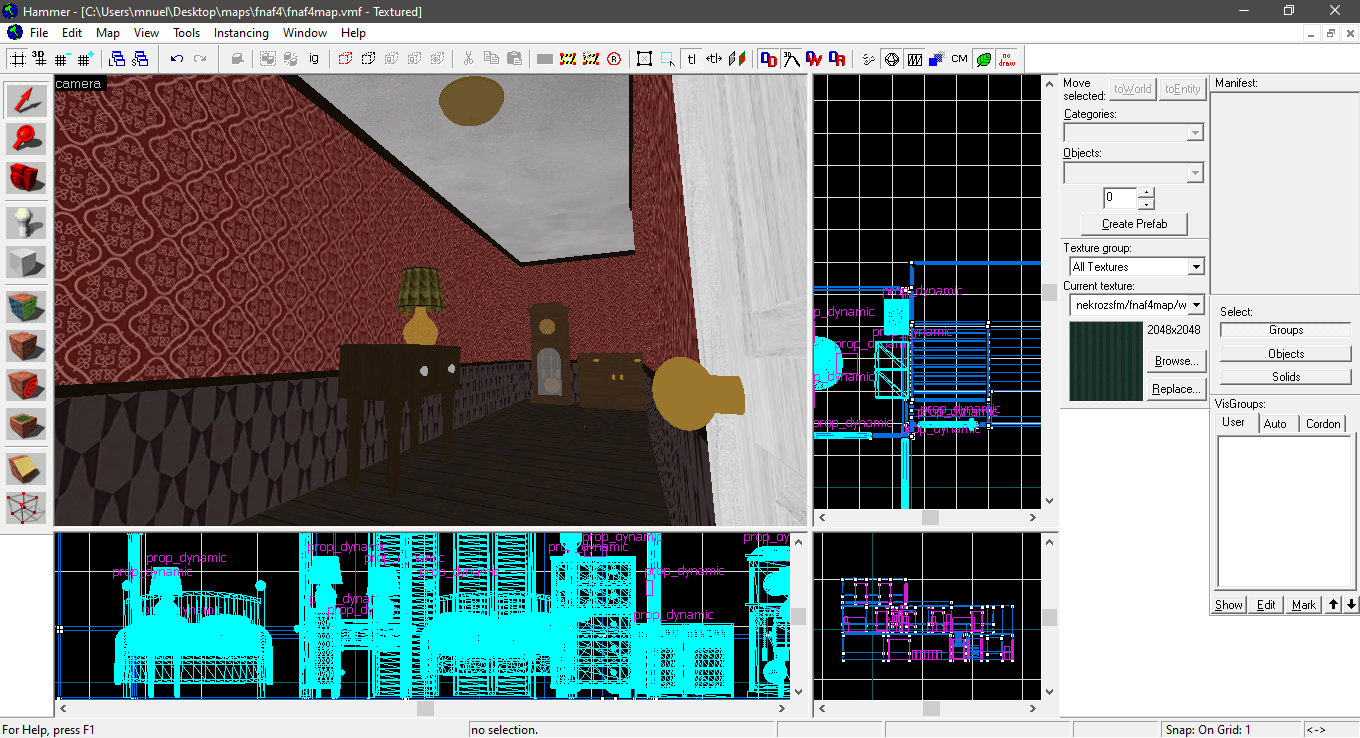Image resolution: width=1360 pixels, height=738 pixels.
Task: Click the displacement mask blue squares icon
Action: (x=937, y=59)
